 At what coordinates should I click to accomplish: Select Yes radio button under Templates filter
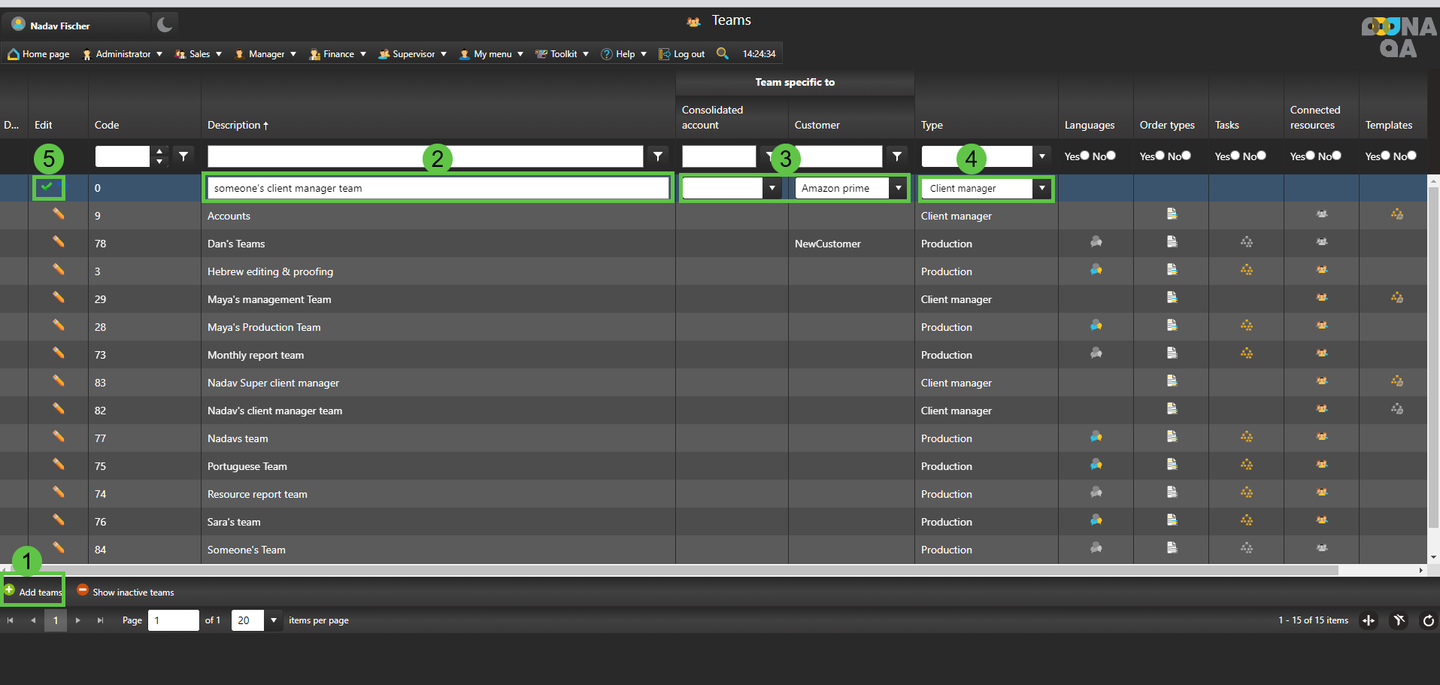pyautogui.click(x=1386, y=156)
